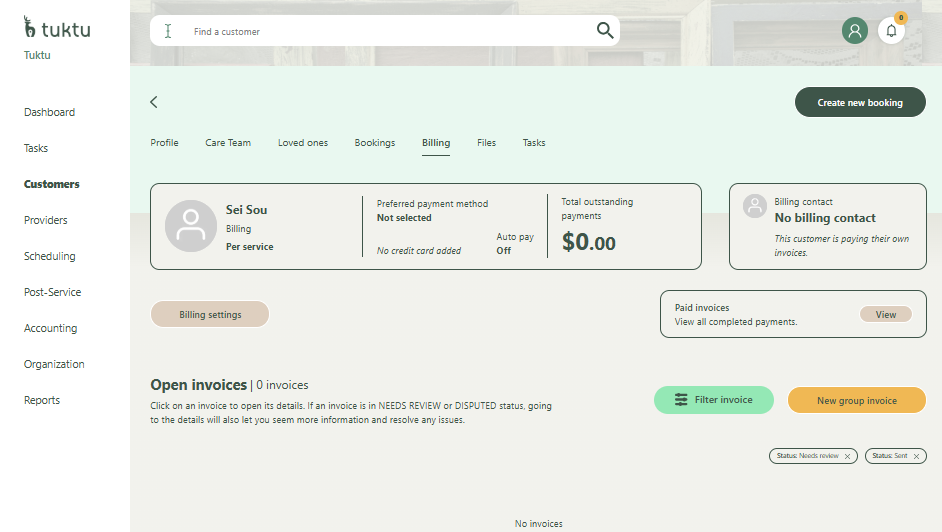The height and width of the screenshot is (532, 942).
Task: Click the Find a customer search field
Action: tap(390, 31)
